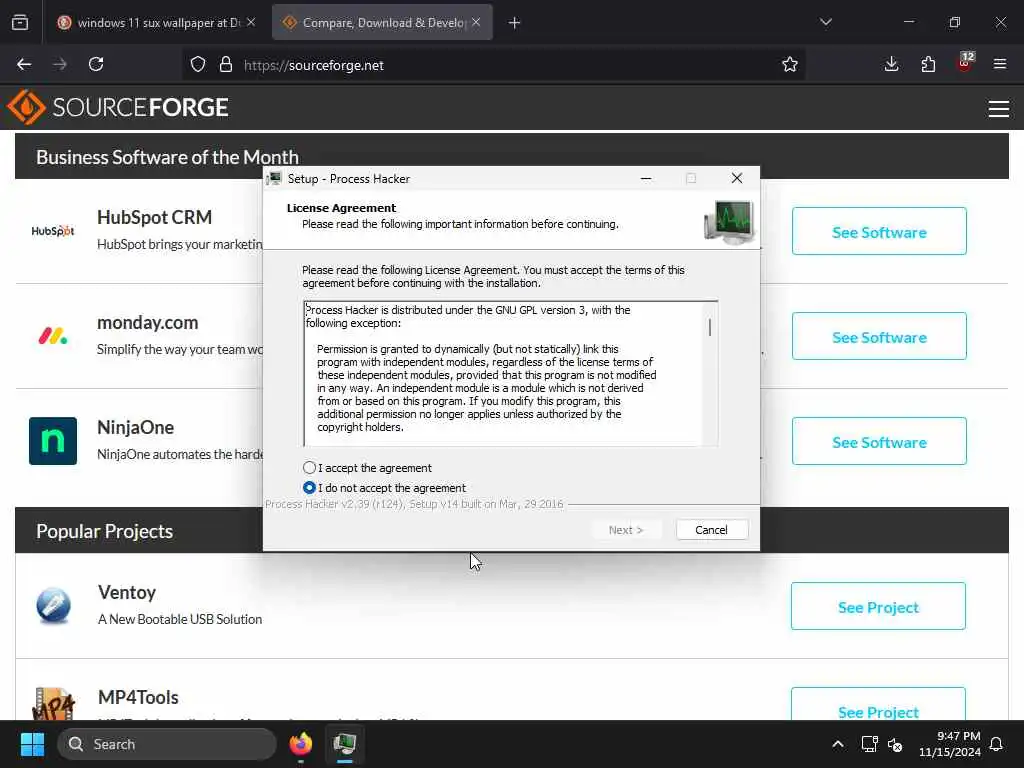This screenshot has width=1024, height=768.
Task: Click the disabled Next button in setup
Action: coord(626,530)
